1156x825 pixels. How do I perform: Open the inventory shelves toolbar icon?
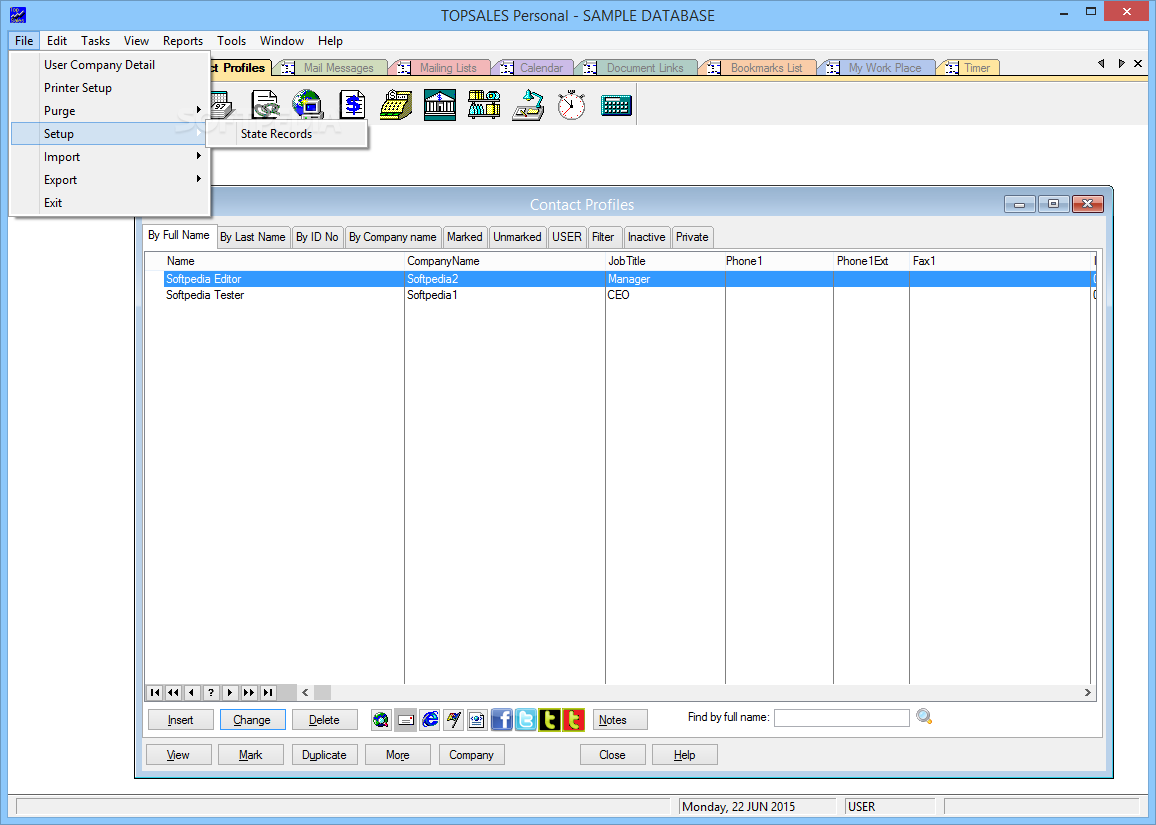tap(484, 105)
